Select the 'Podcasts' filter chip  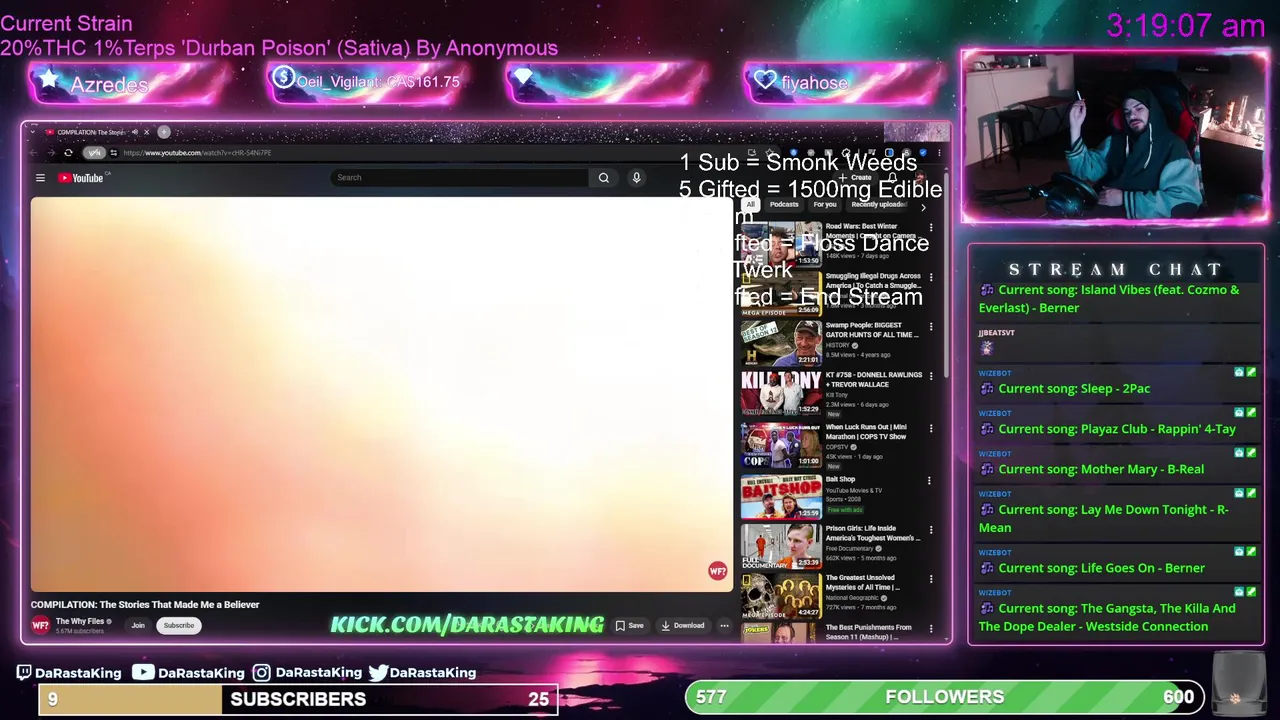(784, 205)
